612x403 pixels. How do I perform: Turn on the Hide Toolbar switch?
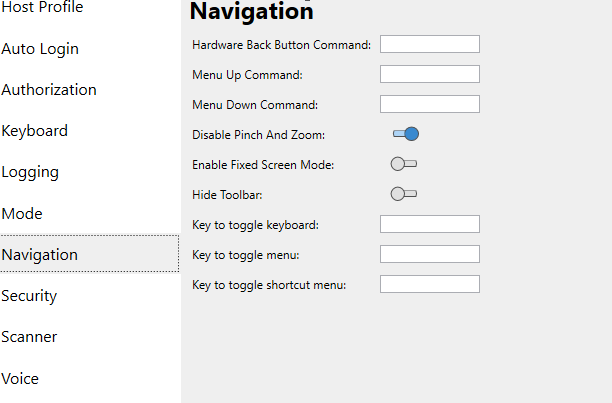tap(404, 194)
